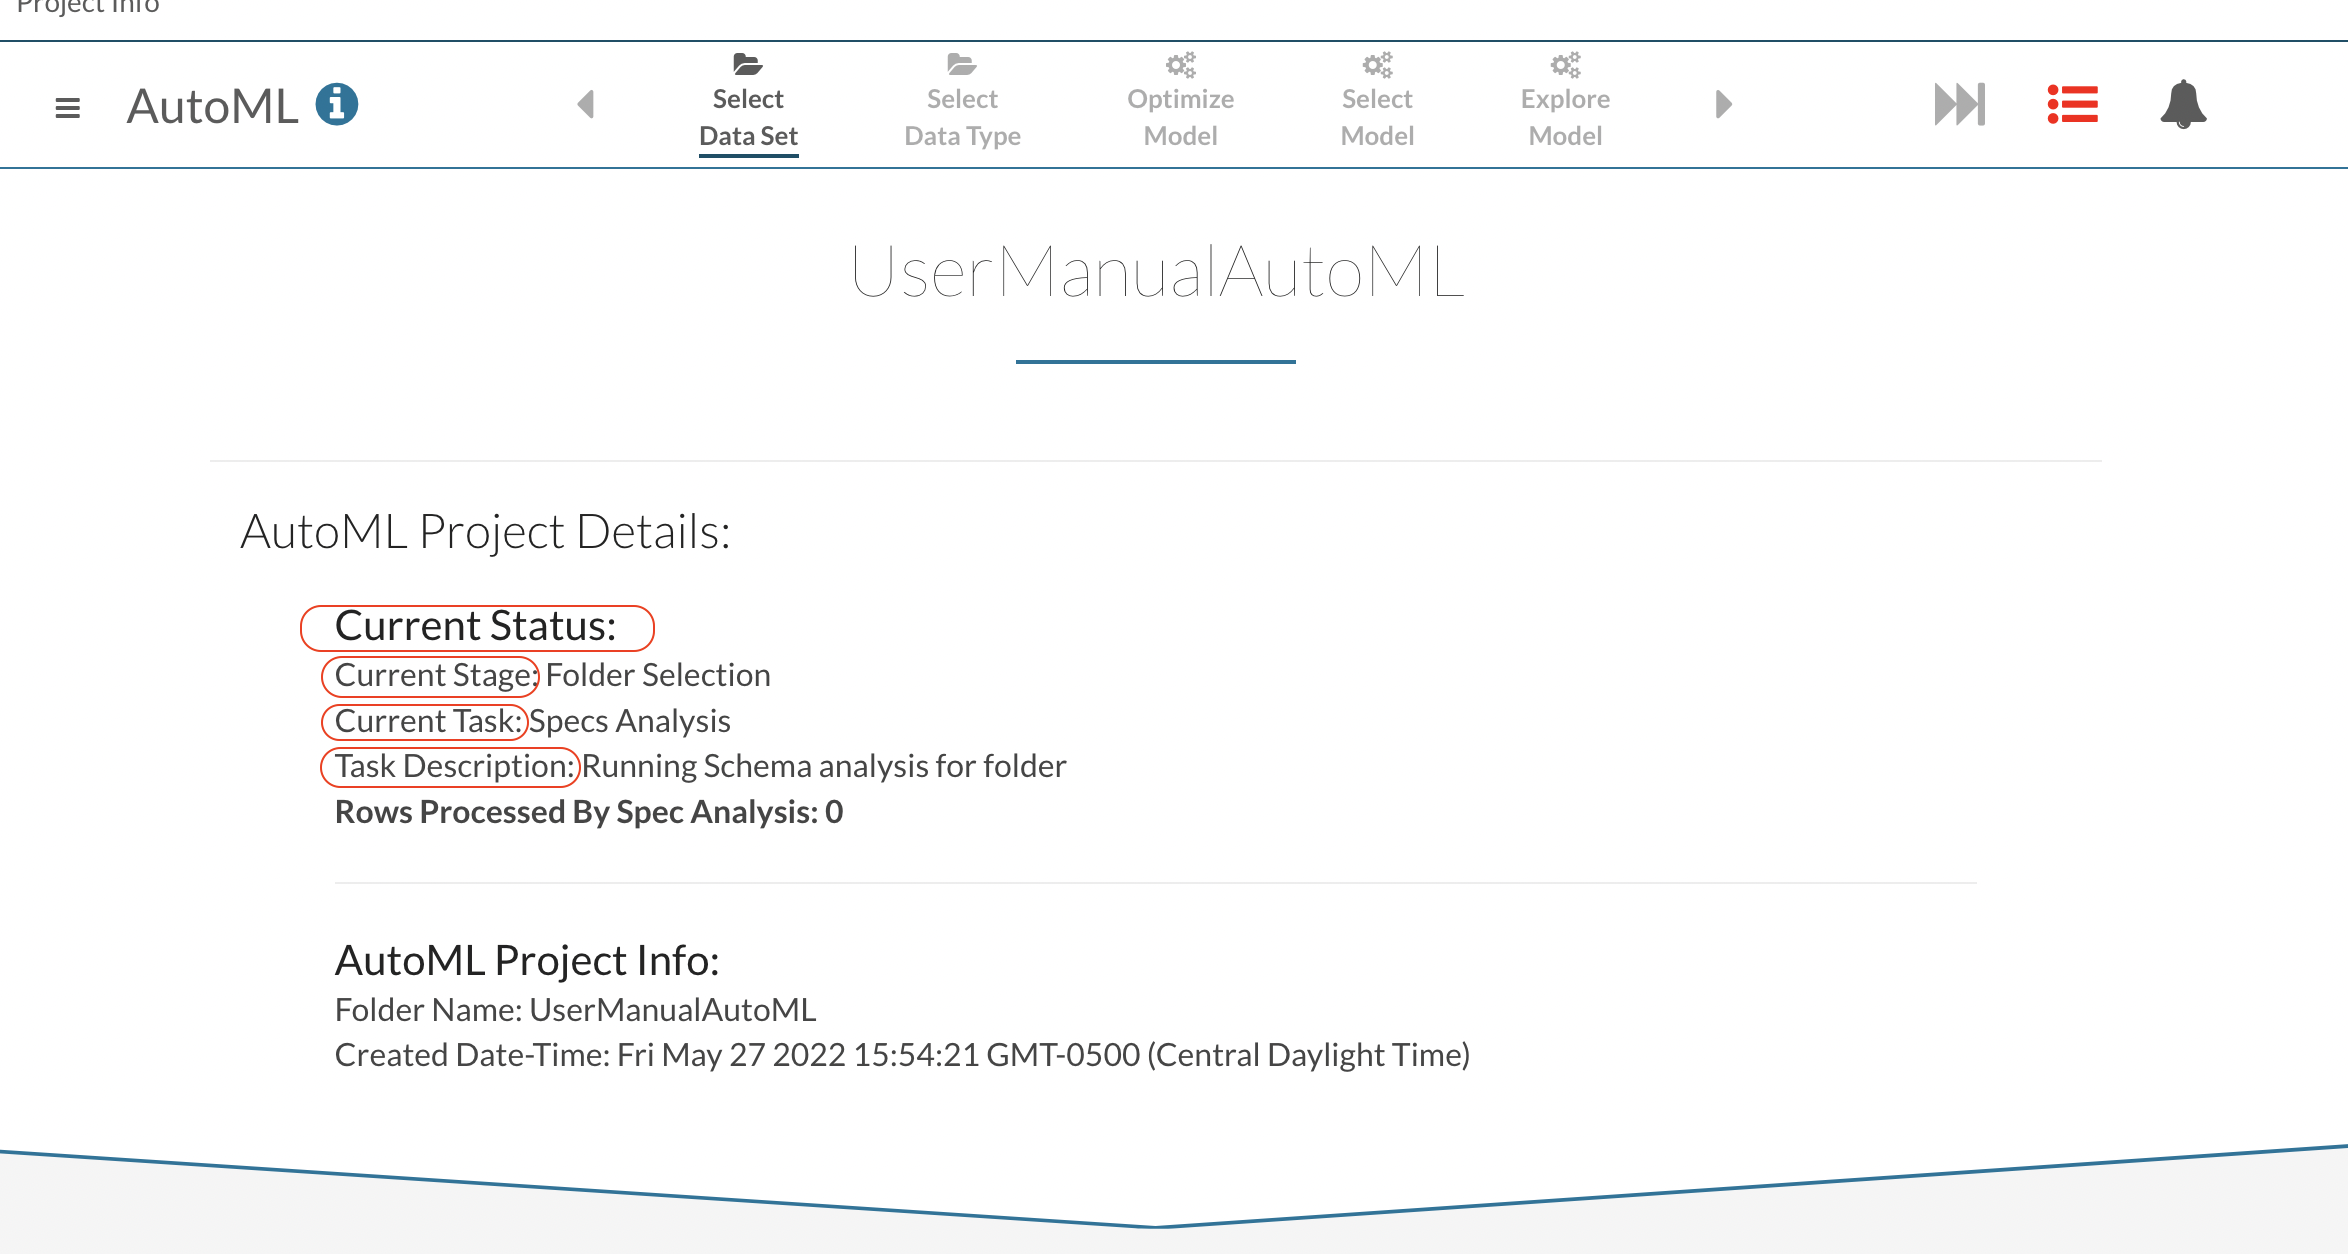Click the skip-to-end fast forward icon
The width and height of the screenshot is (2348, 1254).
(x=1959, y=104)
